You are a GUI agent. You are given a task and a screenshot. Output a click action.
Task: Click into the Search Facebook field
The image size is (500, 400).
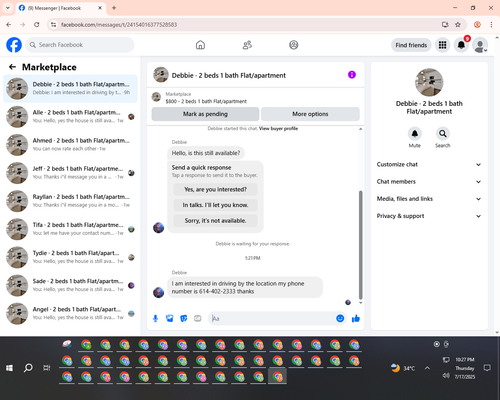coord(80,45)
